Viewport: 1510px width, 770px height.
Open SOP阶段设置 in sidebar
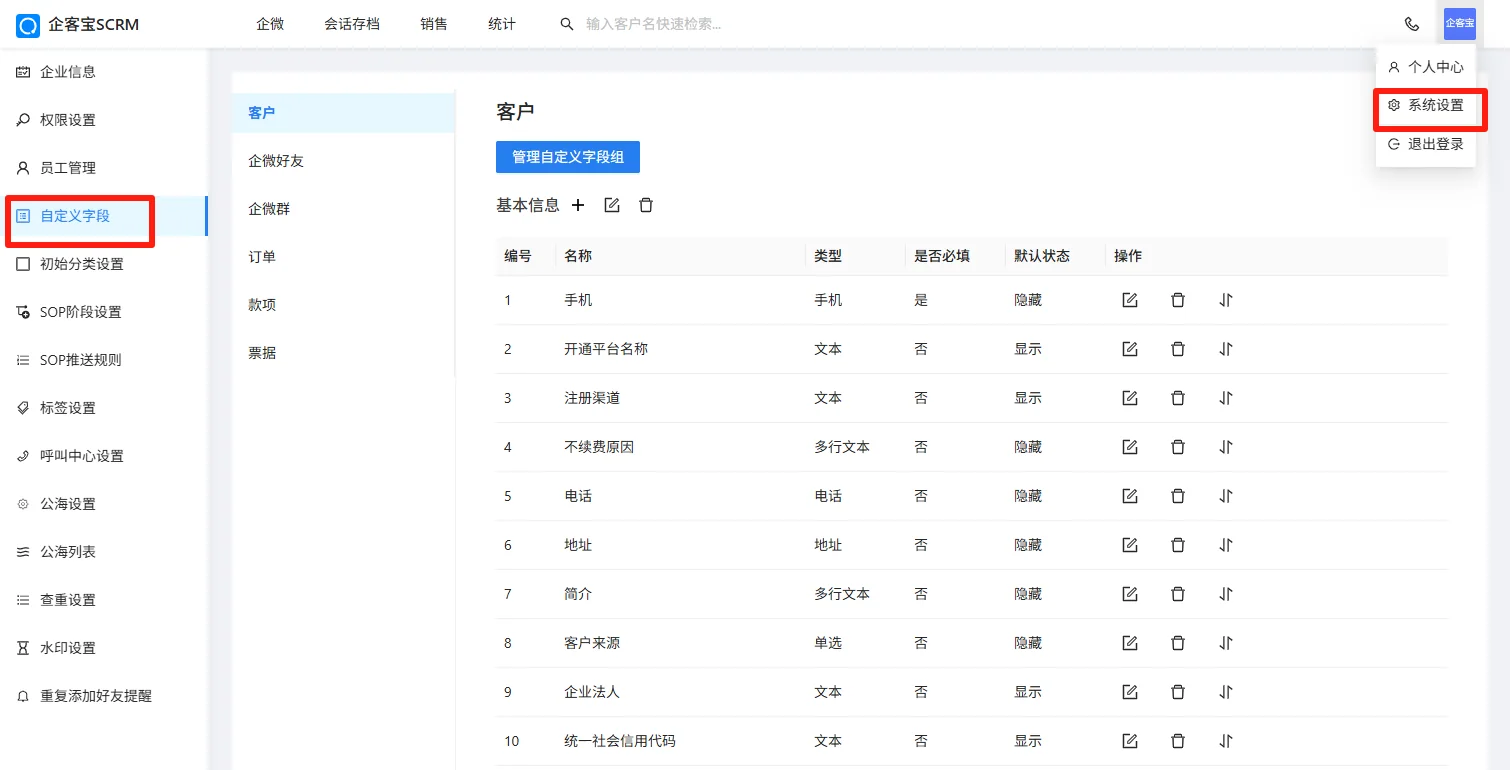click(x=104, y=312)
